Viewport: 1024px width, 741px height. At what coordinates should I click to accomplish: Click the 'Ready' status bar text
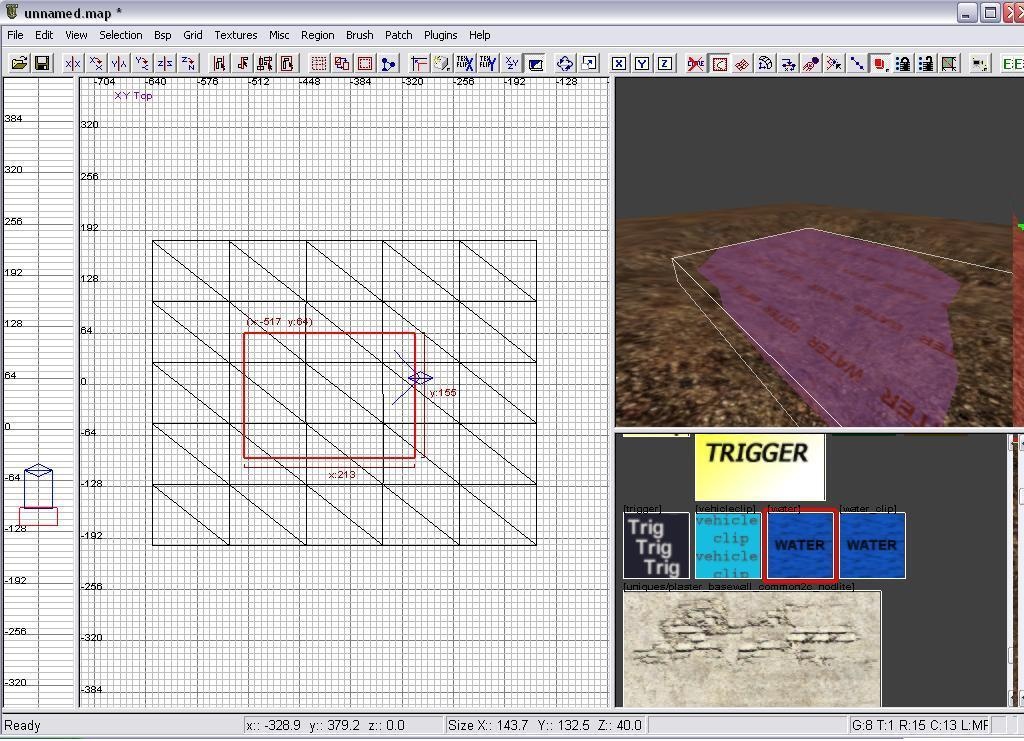[x=22, y=725]
